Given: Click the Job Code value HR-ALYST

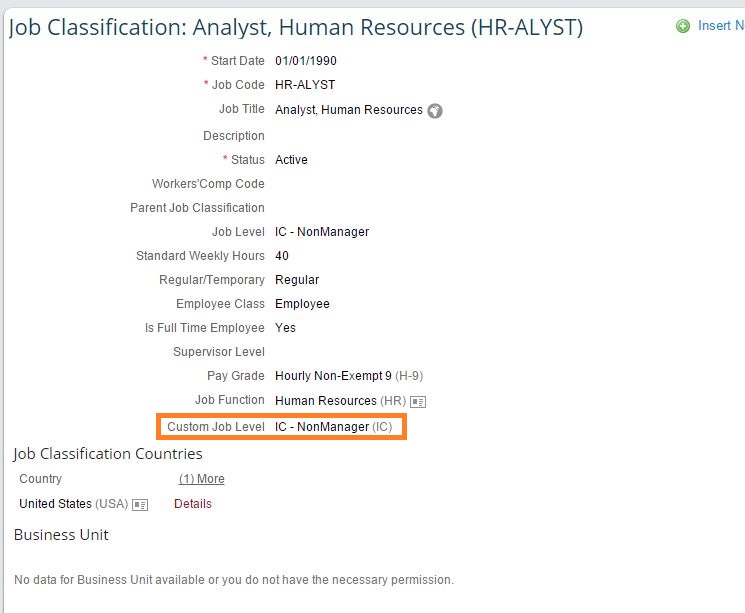Looking at the screenshot, I should click(305, 85).
